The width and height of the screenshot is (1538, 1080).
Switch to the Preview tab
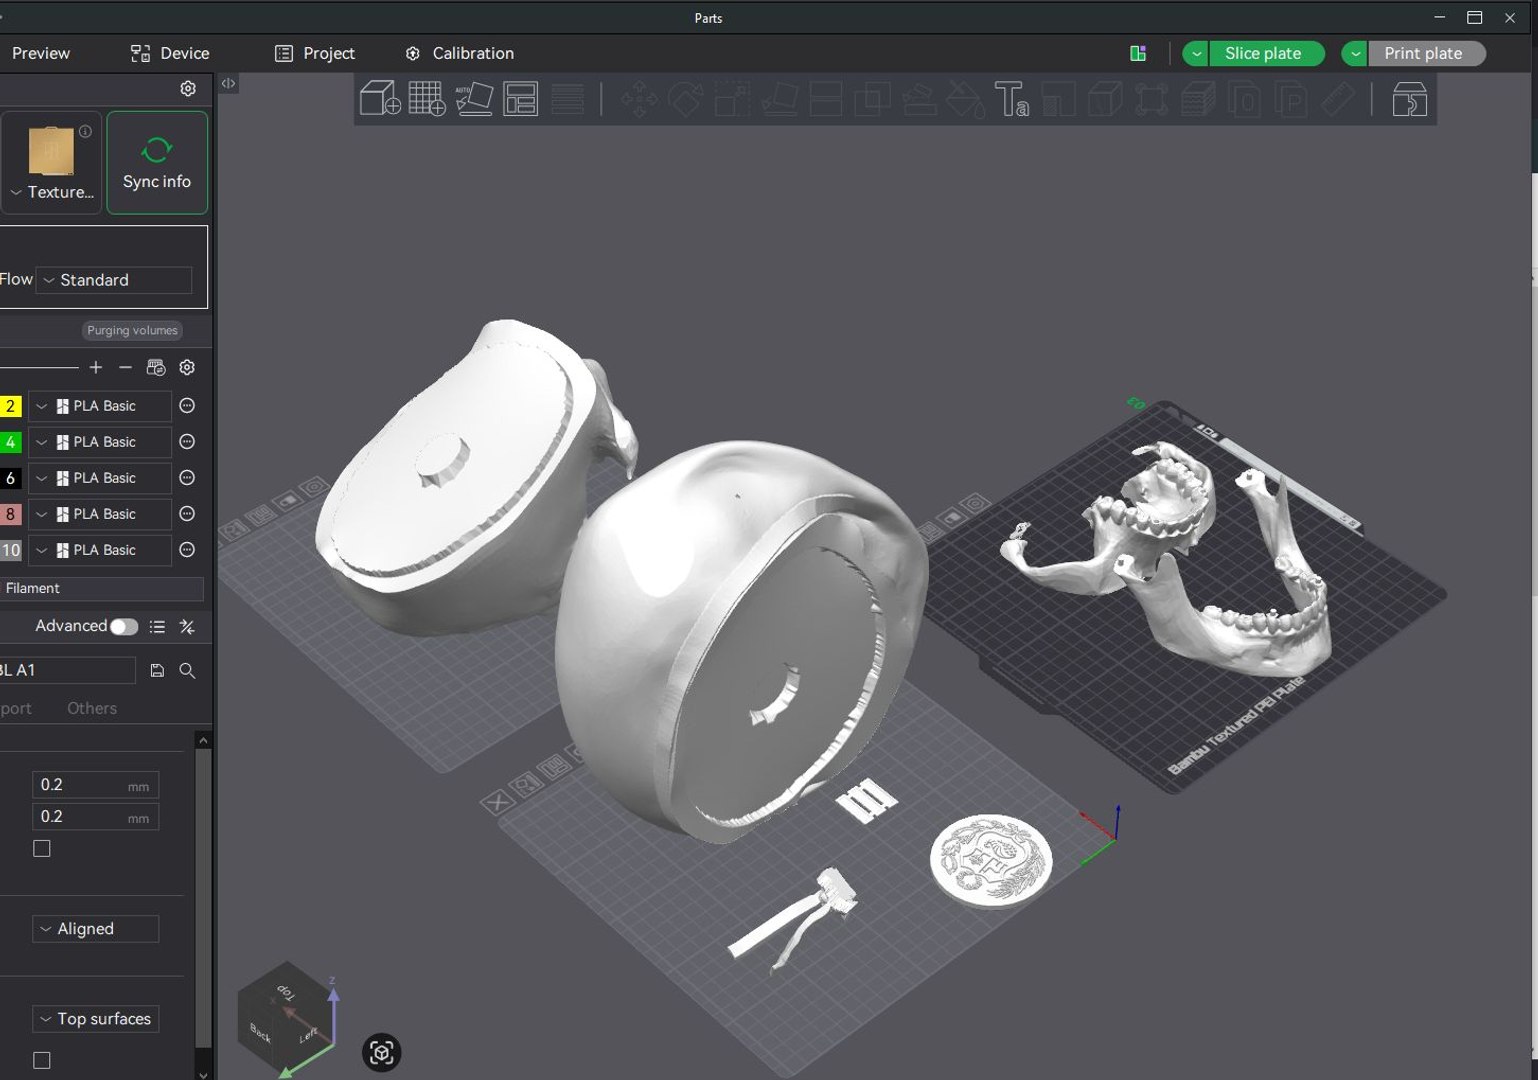pyautogui.click(x=41, y=54)
